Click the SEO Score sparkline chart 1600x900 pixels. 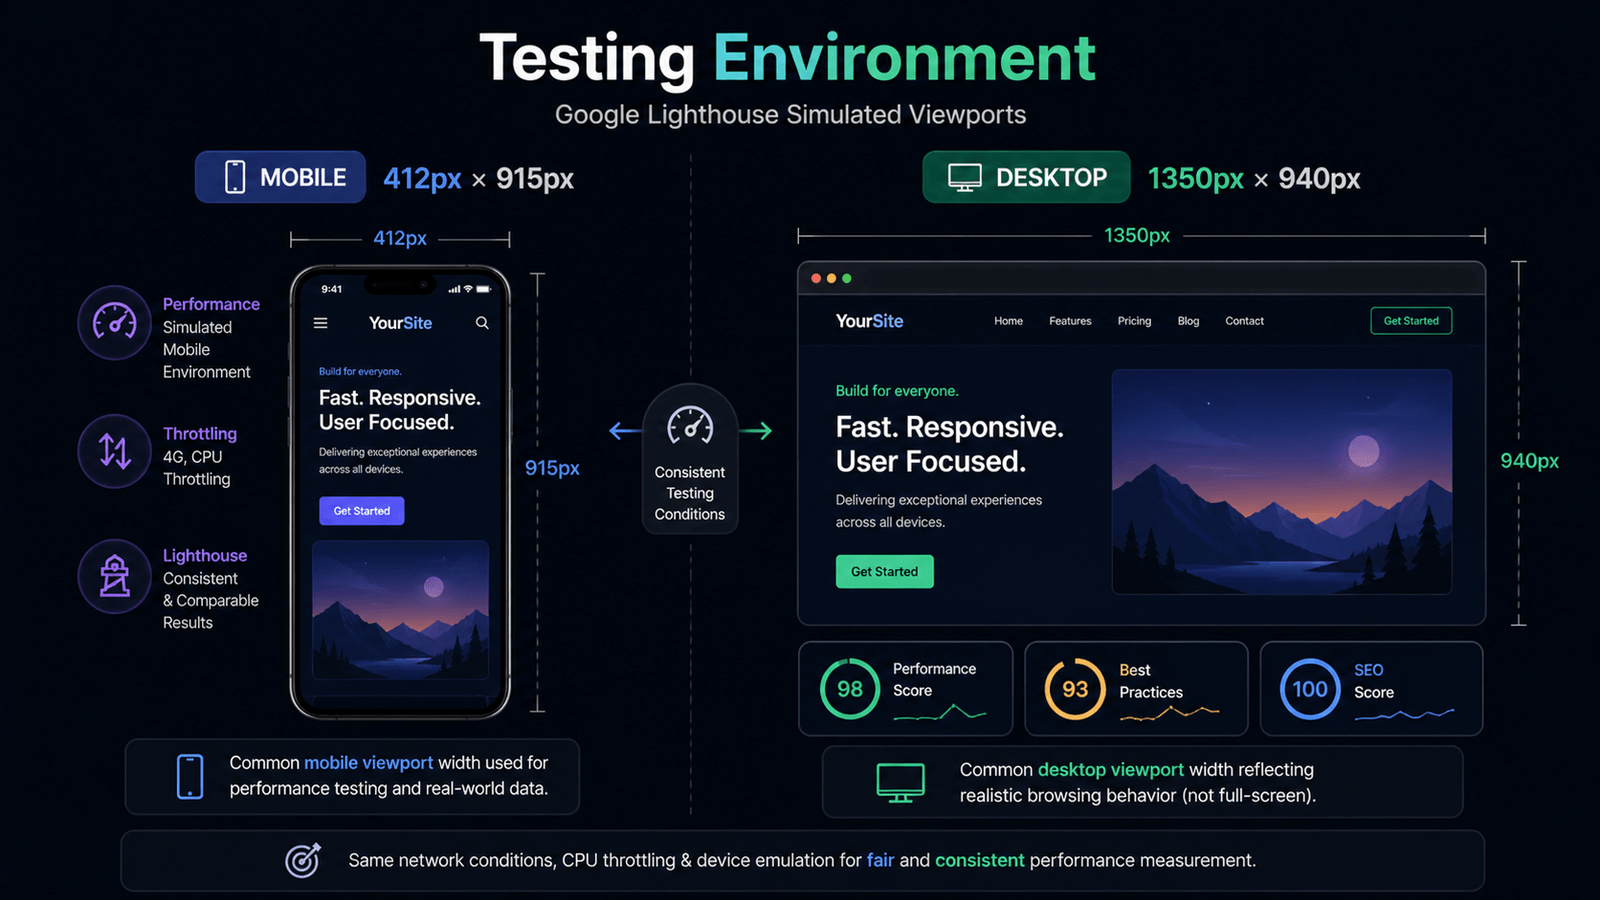pyautogui.click(x=1404, y=714)
